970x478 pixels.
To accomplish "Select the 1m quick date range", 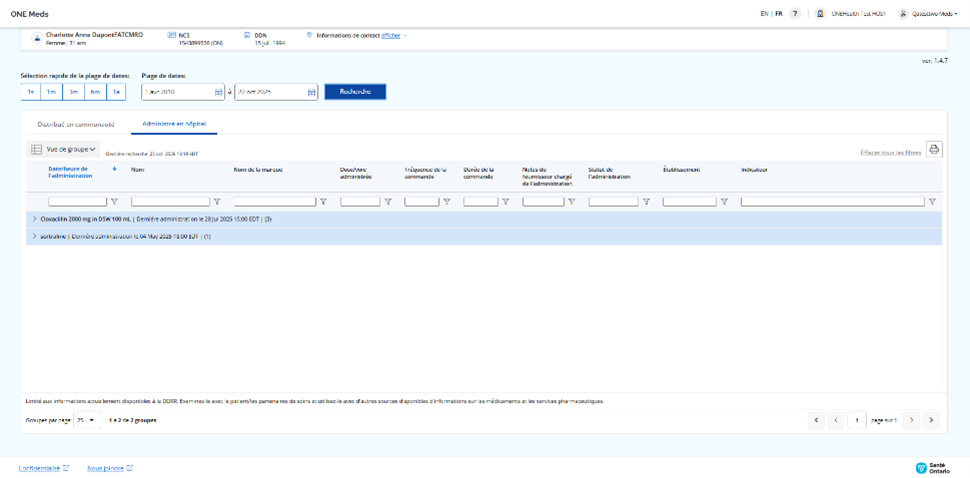I will (52, 92).
